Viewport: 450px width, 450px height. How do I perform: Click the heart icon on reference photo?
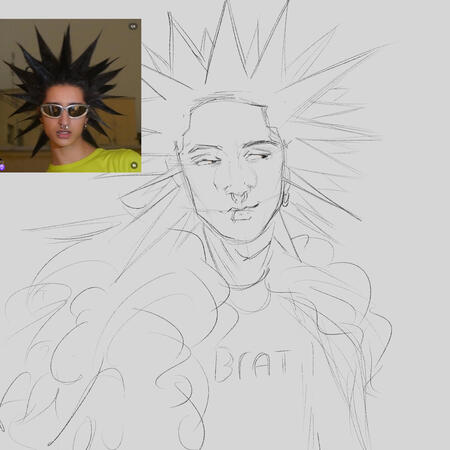(133, 26)
